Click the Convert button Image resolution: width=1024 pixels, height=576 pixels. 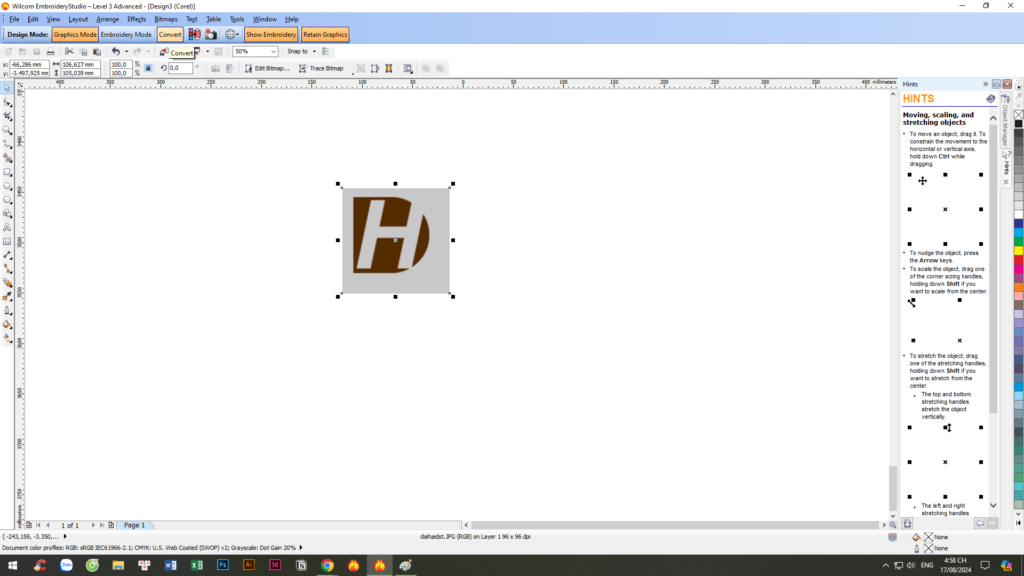coord(170,35)
